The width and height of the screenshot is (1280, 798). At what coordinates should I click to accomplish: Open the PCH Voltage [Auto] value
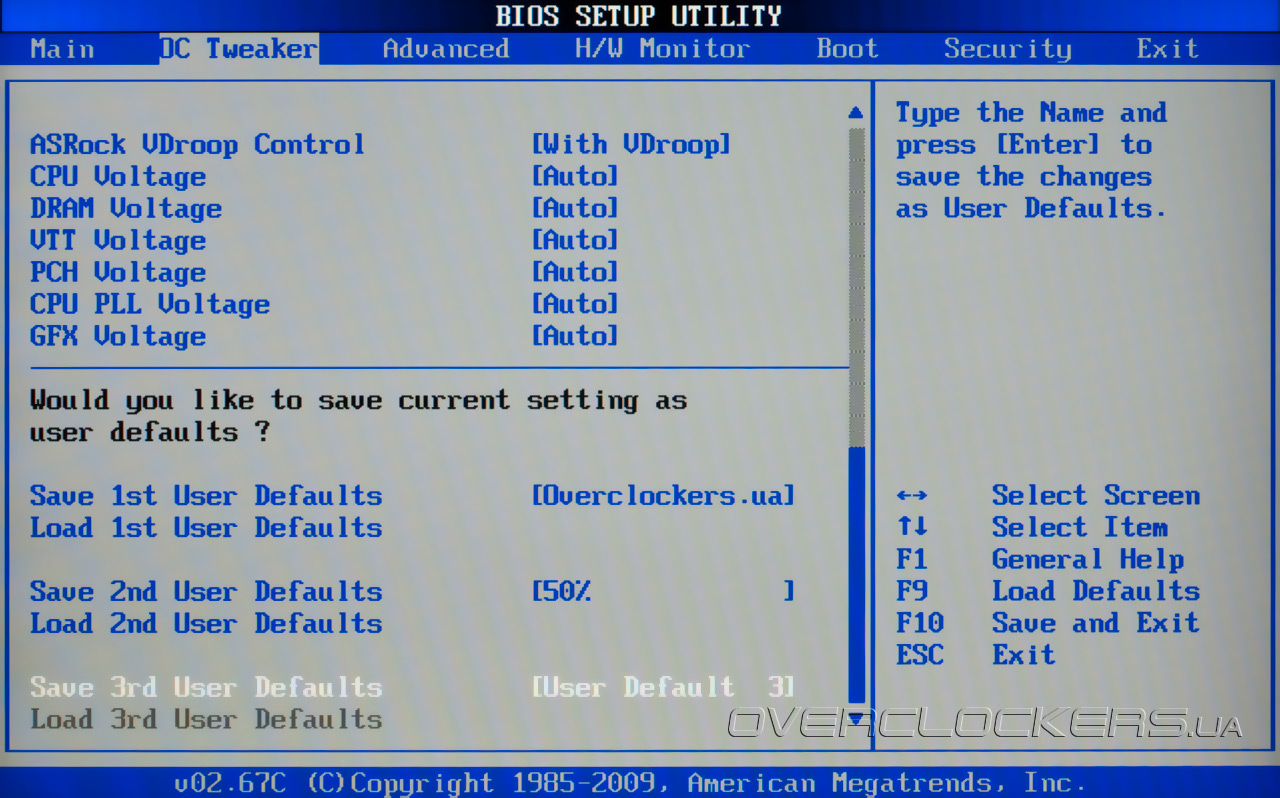click(575, 272)
